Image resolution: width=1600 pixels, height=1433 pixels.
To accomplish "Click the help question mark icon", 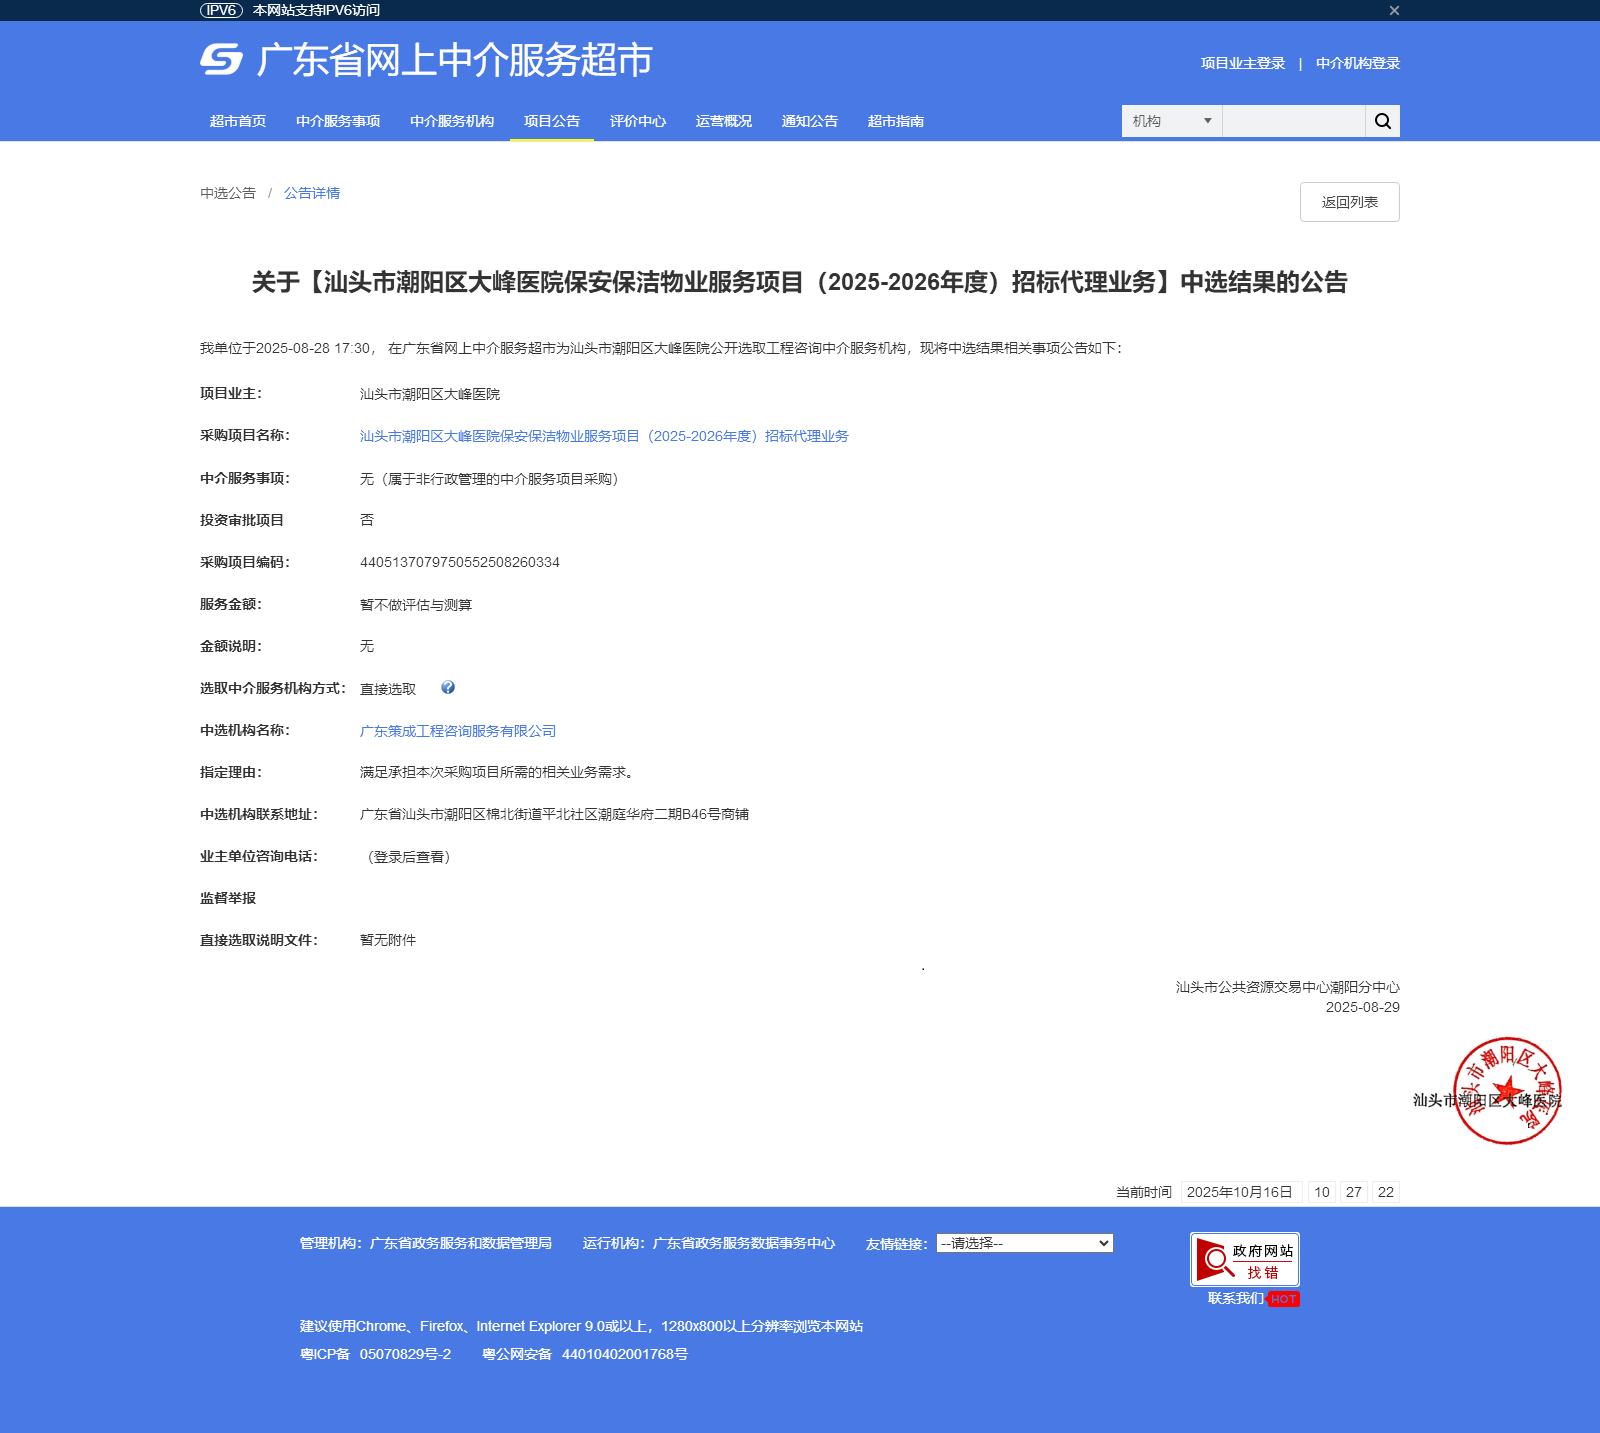I will [x=448, y=688].
